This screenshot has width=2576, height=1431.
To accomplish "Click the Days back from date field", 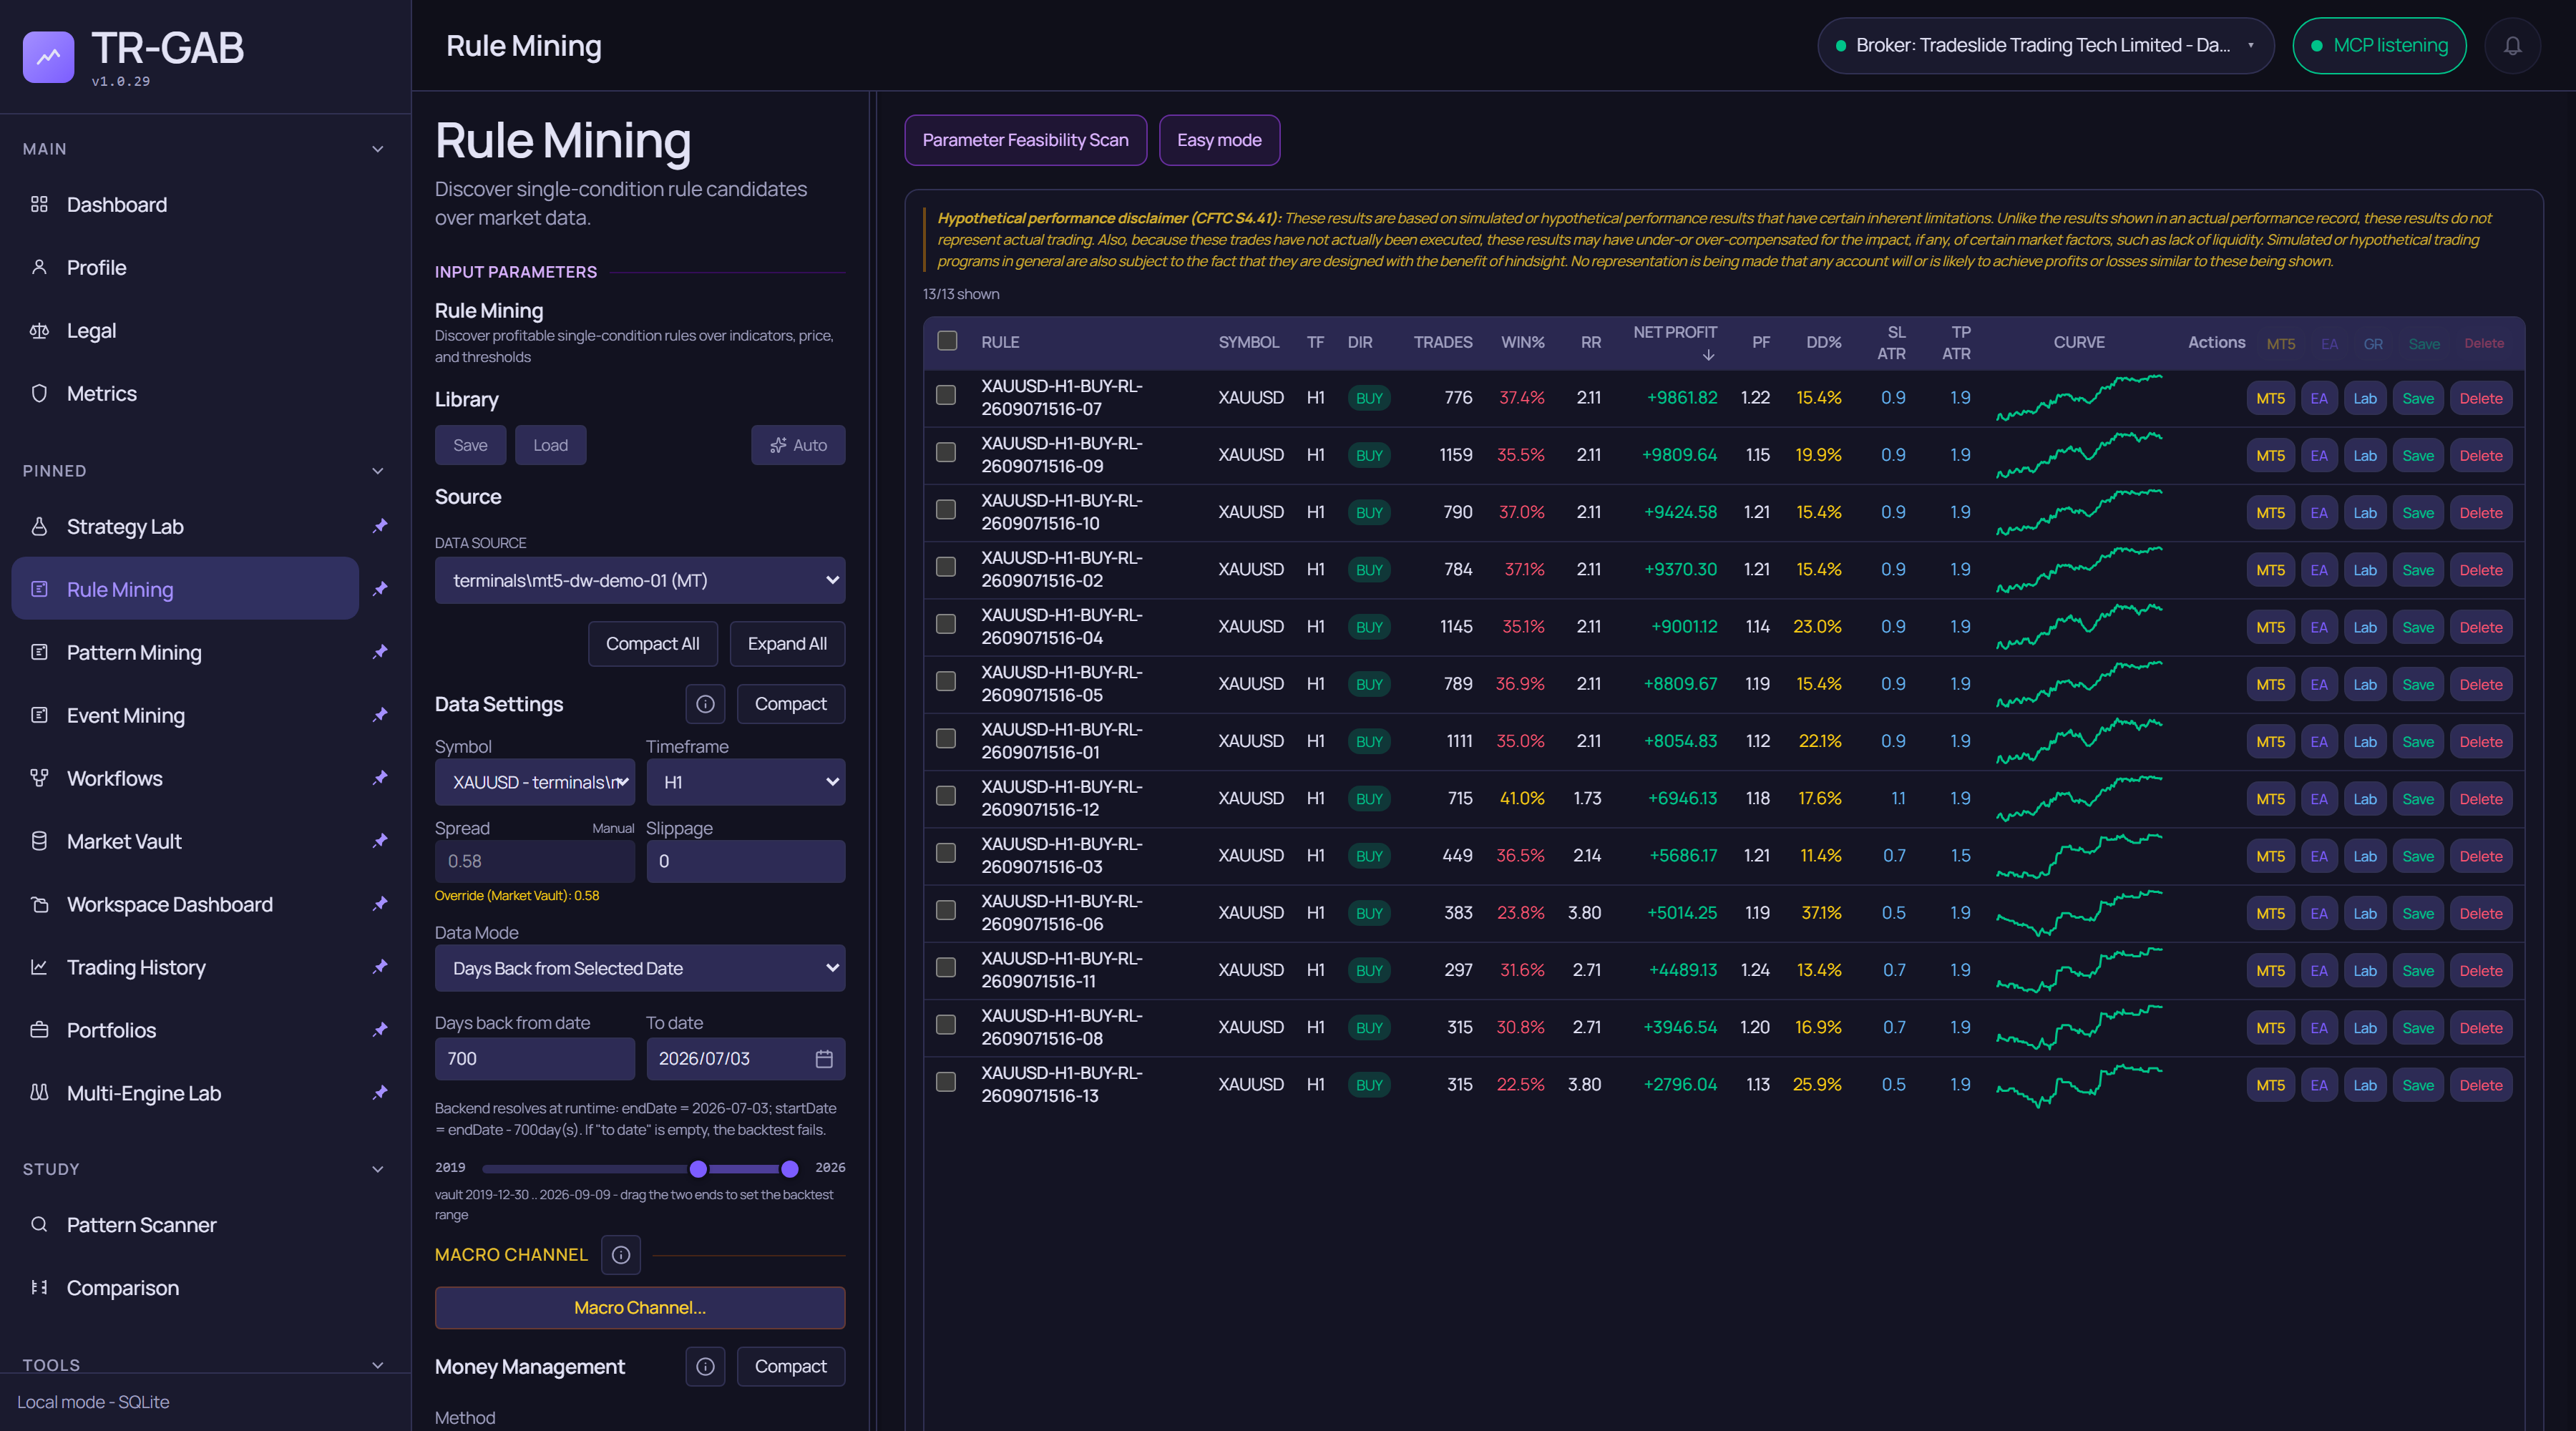I will tap(535, 1059).
